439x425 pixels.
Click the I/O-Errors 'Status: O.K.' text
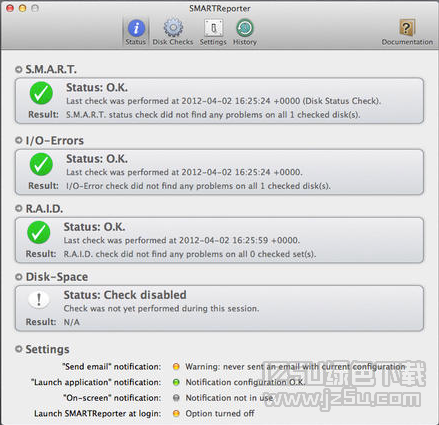(x=97, y=159)
